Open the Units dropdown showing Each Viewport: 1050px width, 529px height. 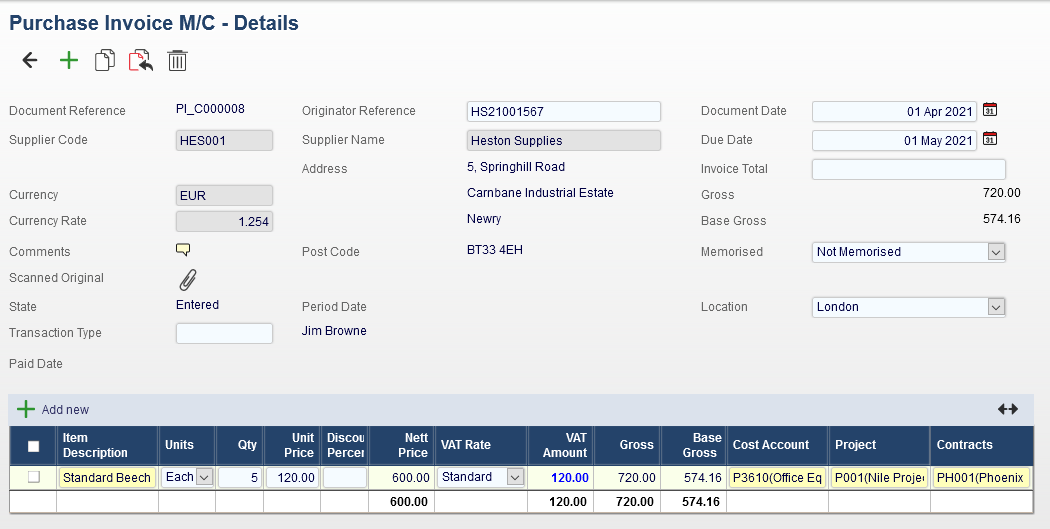tap(204, 478)
